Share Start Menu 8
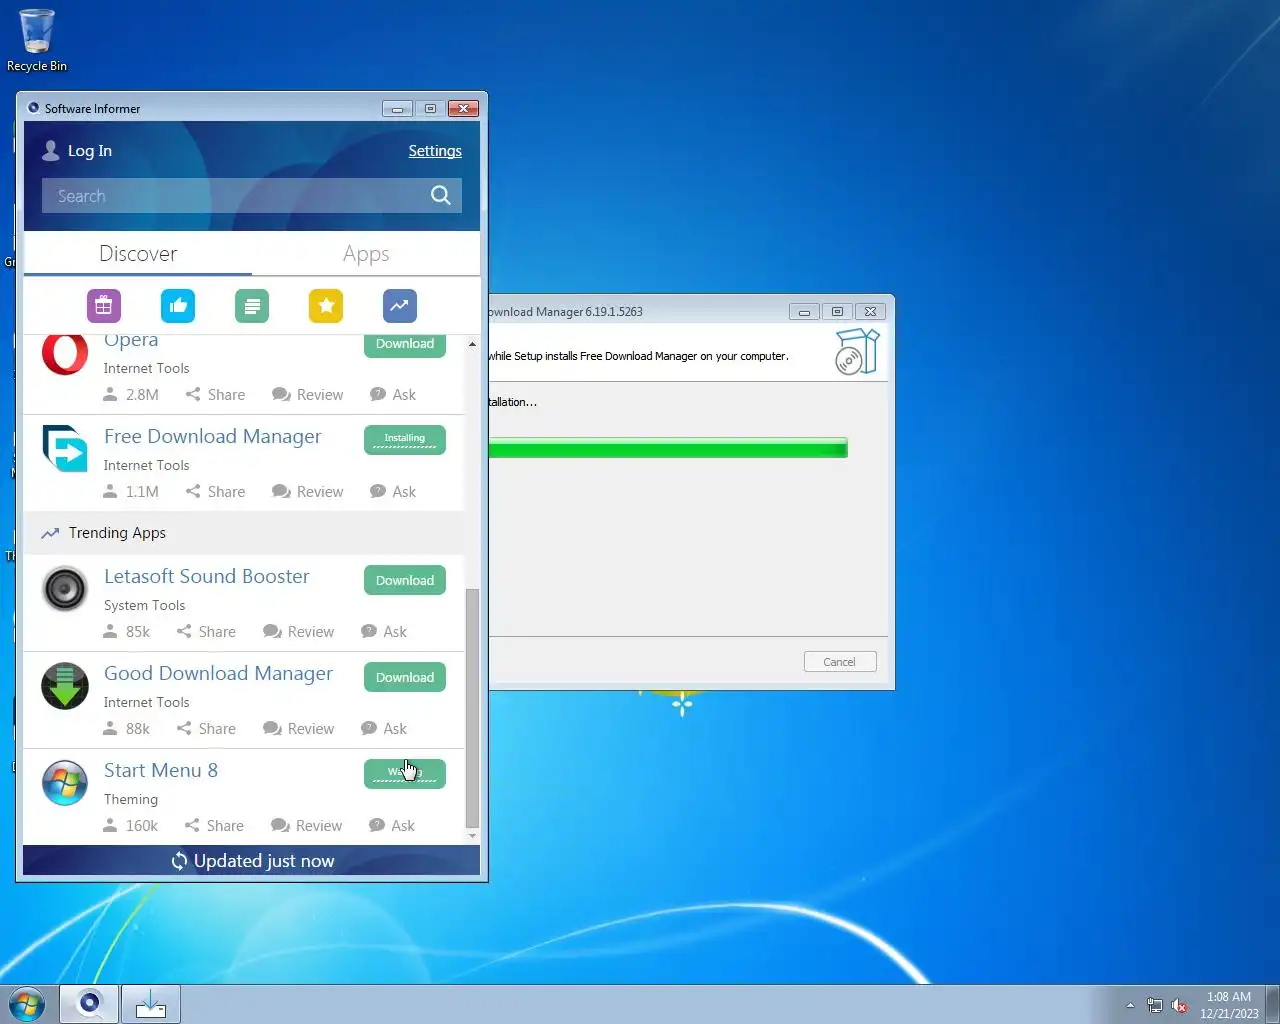Image resolution: width=1280 pixels, height=1024 pixels. tap(214, 826)
